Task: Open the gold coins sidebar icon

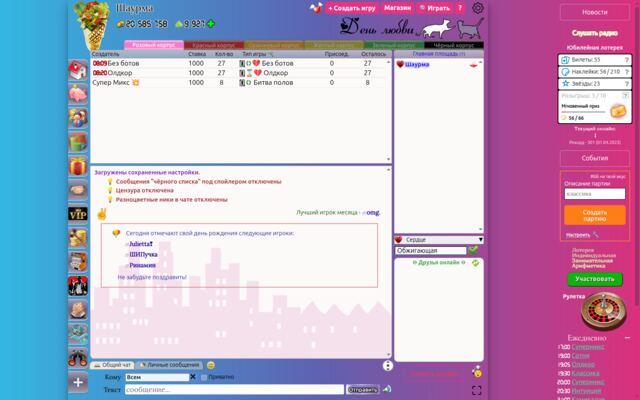Action: click(78, 238)
